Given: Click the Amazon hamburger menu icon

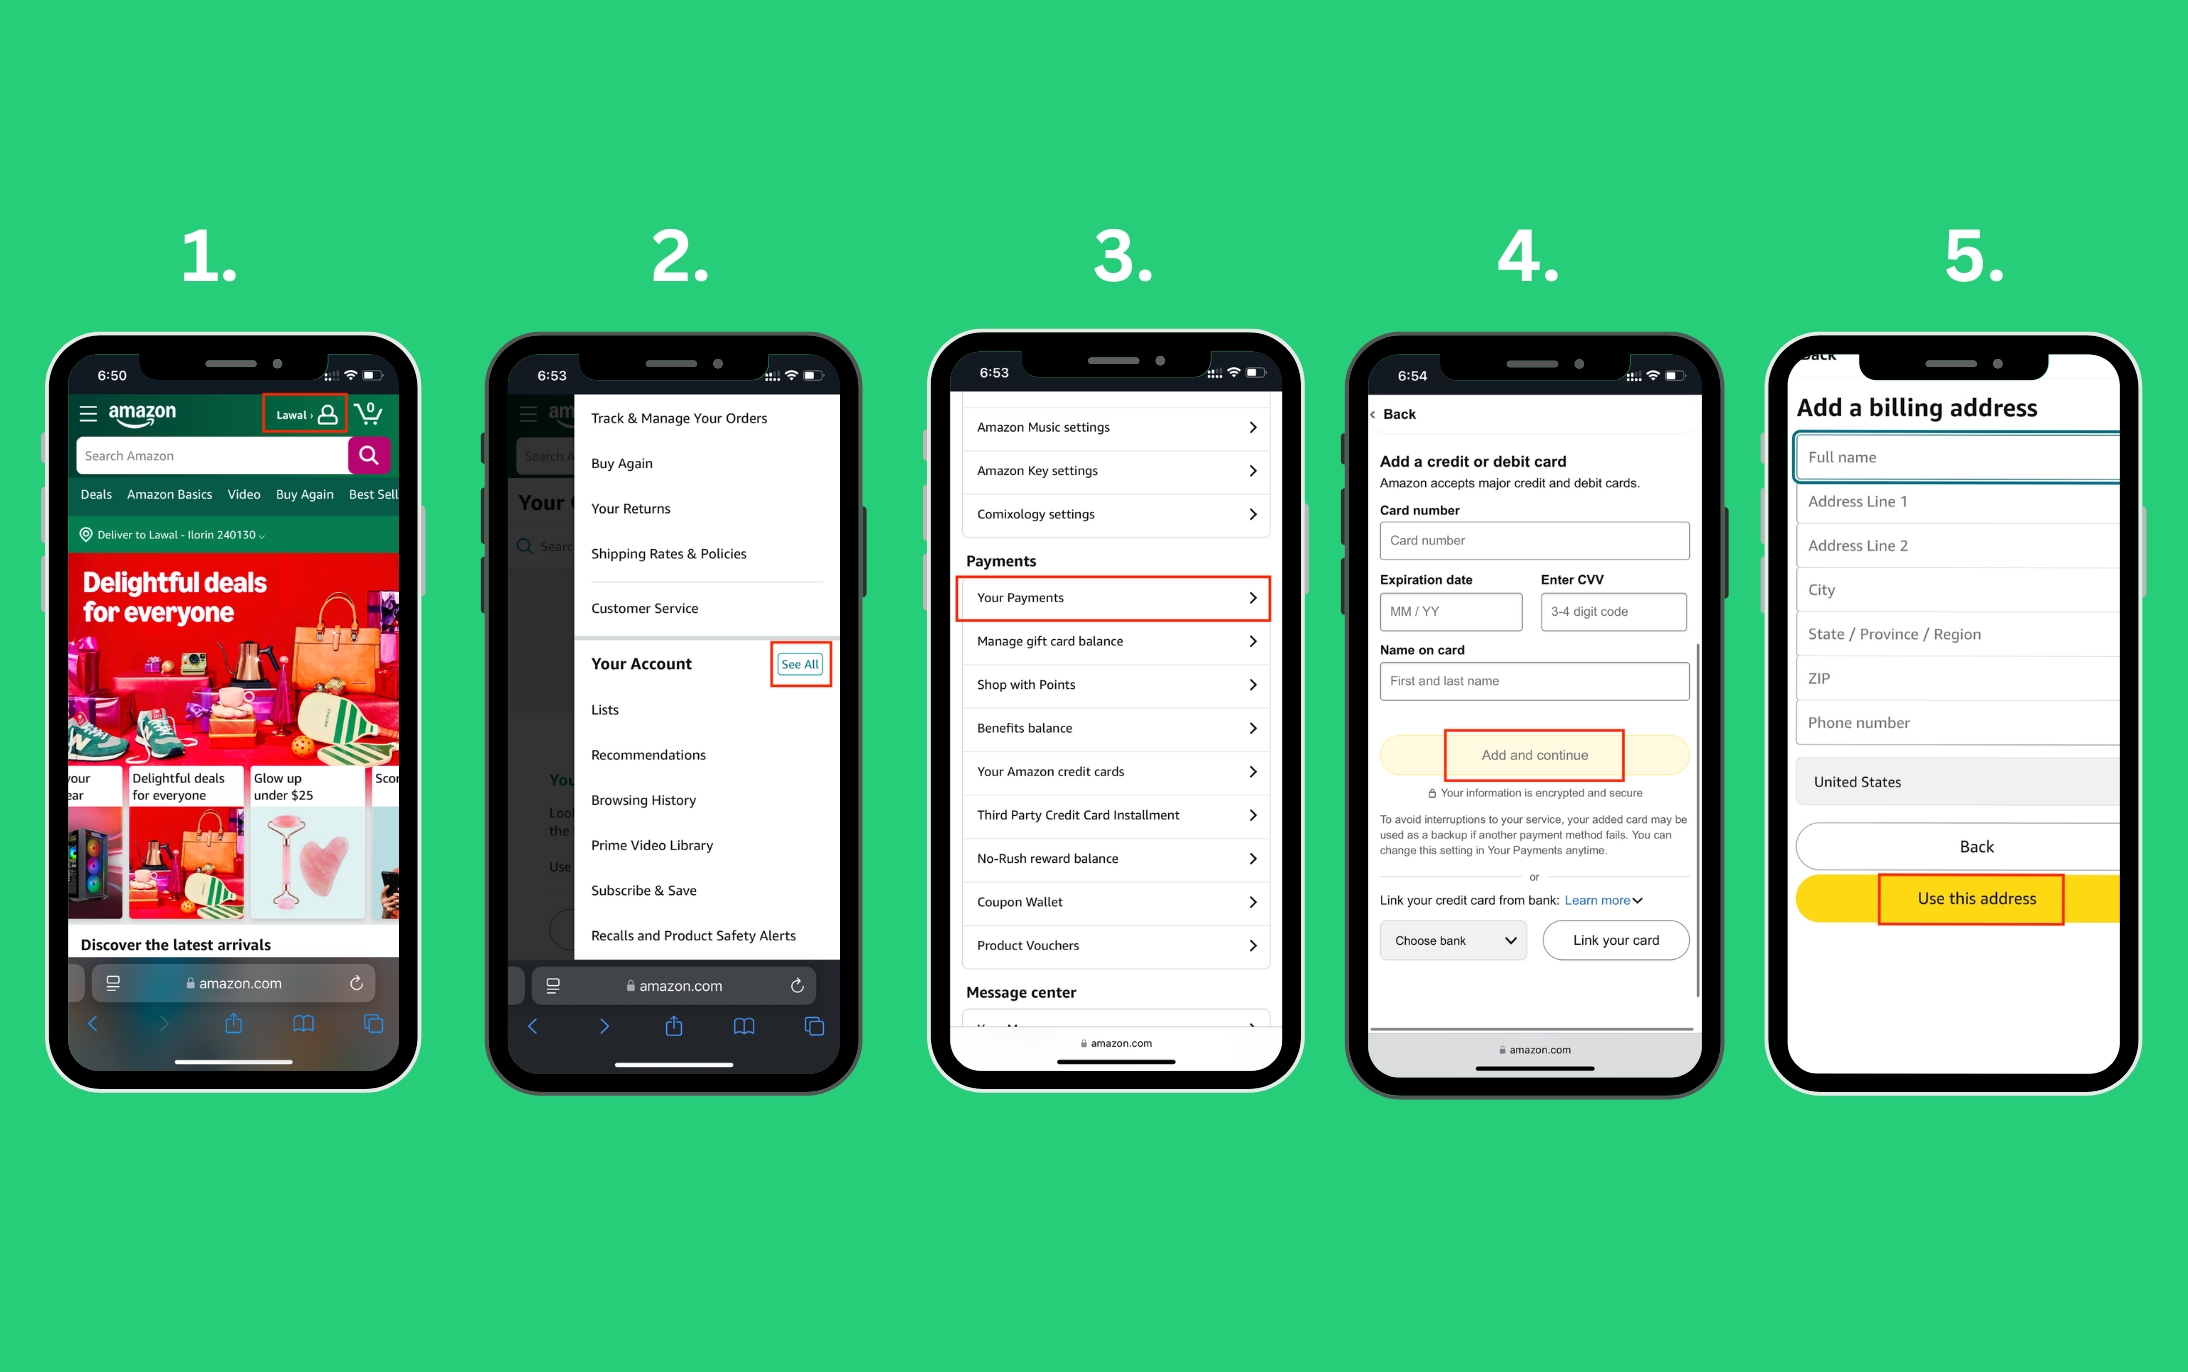Looking at the screenshot, I should pos(87,414).
